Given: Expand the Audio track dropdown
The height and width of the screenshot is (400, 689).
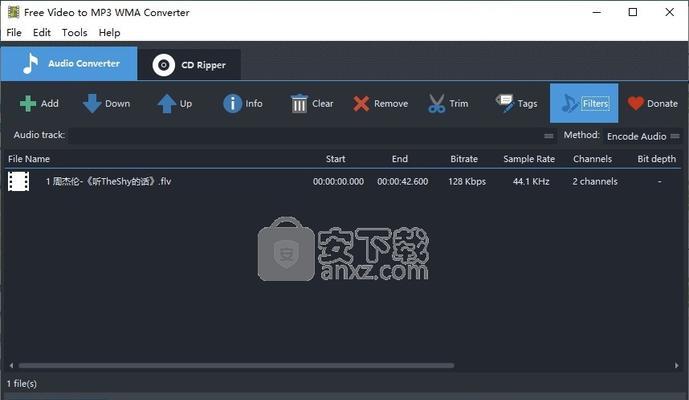Looking at the screenshot, I should tap(548, 136).
